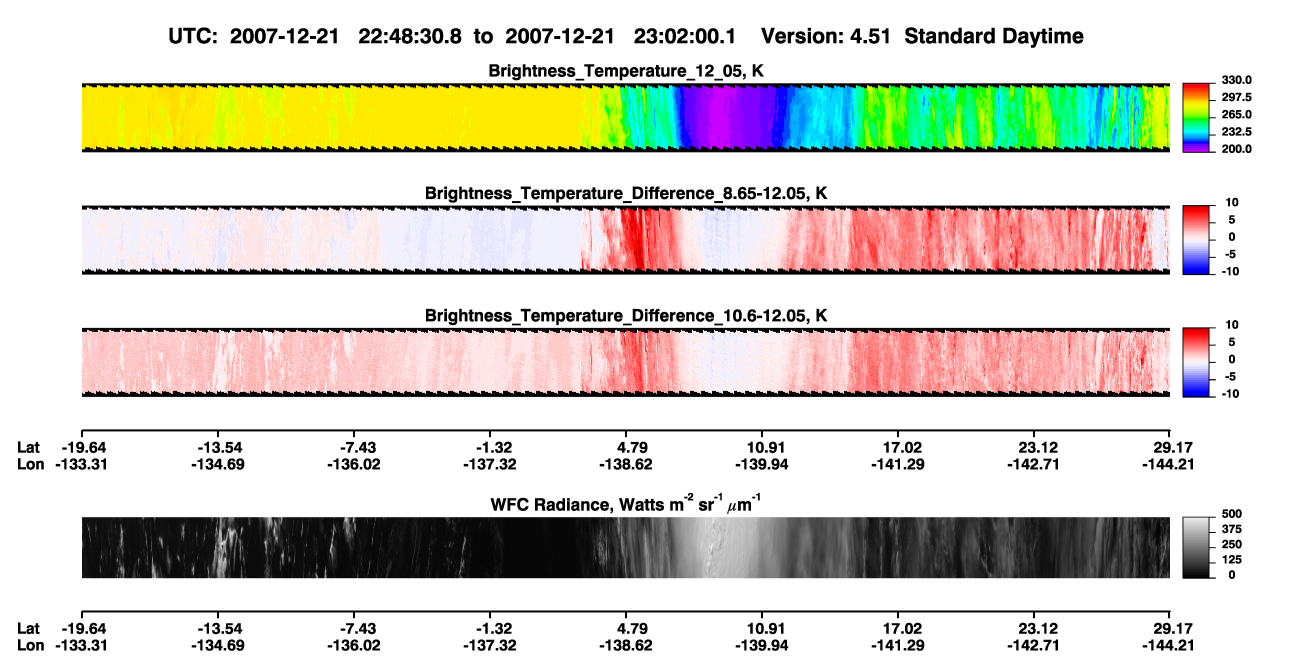Click the title 'Brightness_Temperature_Difference_8.65-12.05, K'
Image resolution: width=1300 pixels, height=667 pixels.
626,193
